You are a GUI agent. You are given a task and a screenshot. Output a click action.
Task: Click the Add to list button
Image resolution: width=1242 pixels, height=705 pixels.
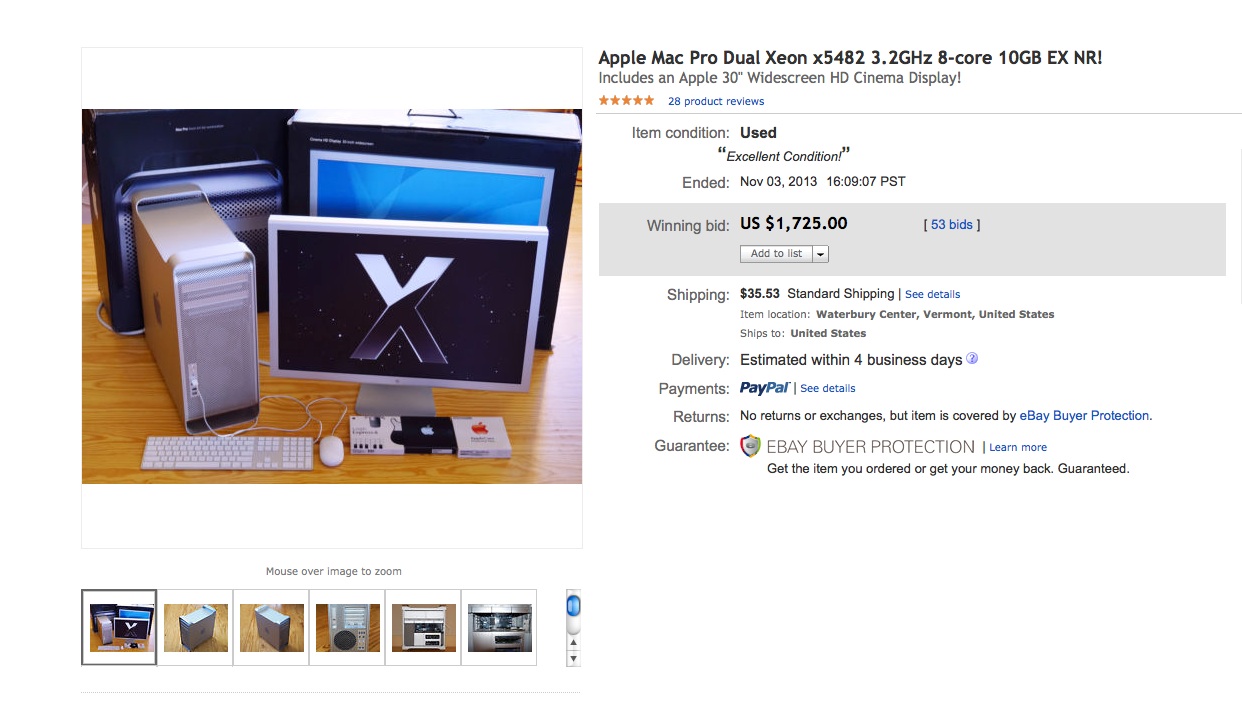(777, 254)
